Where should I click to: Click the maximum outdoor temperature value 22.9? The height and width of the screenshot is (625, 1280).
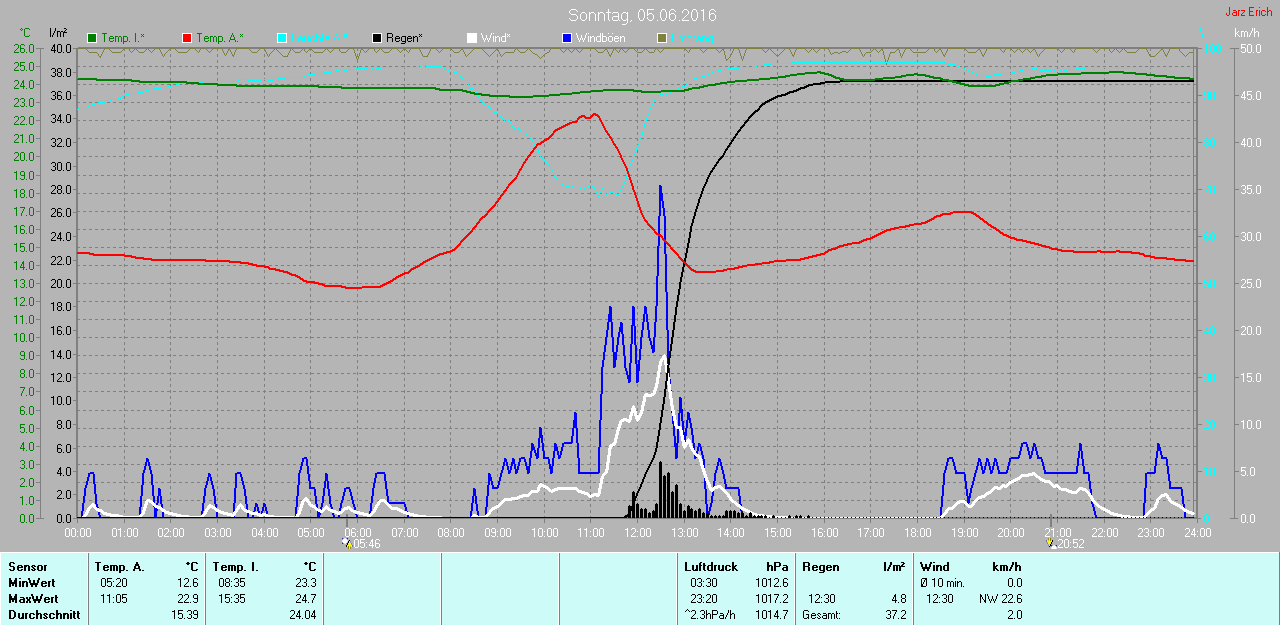point(188,599)
